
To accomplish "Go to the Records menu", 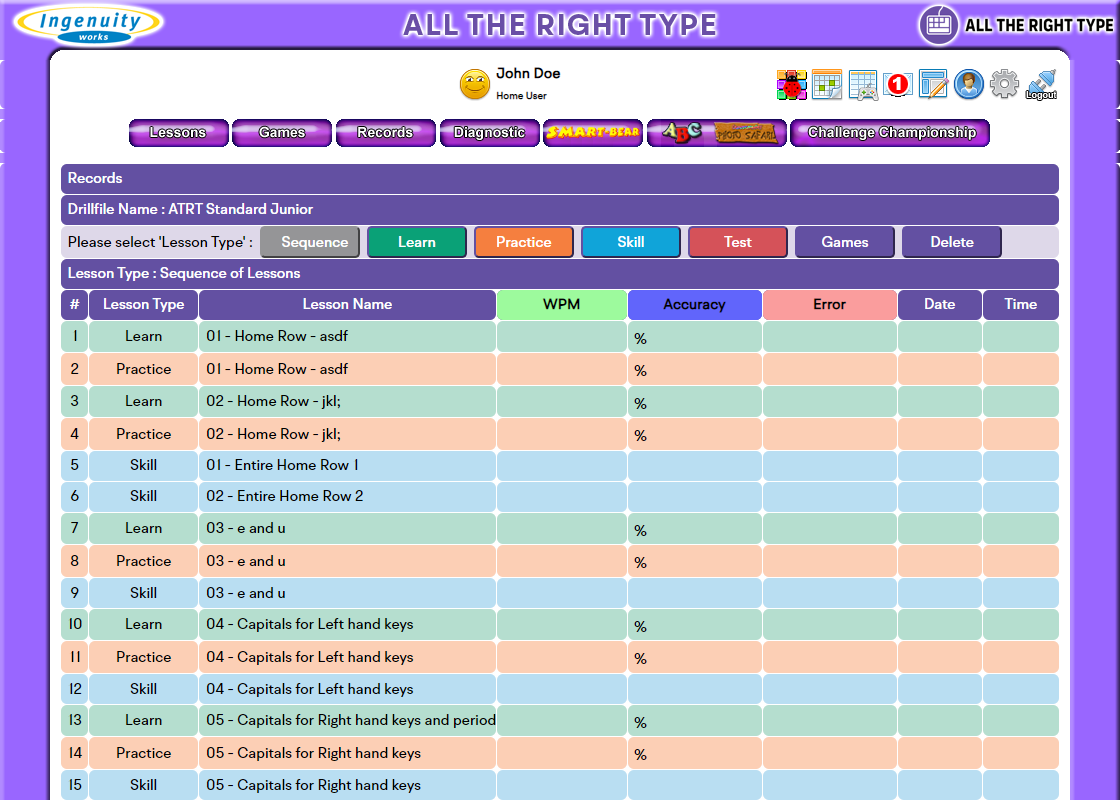I will point(386,133).
